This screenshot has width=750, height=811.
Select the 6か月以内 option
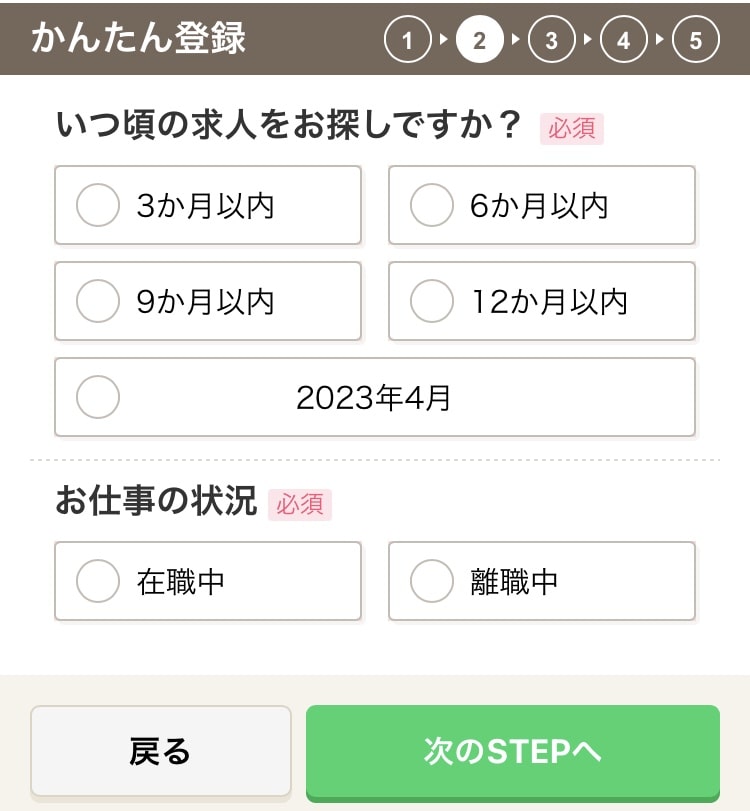pos(542,205)
